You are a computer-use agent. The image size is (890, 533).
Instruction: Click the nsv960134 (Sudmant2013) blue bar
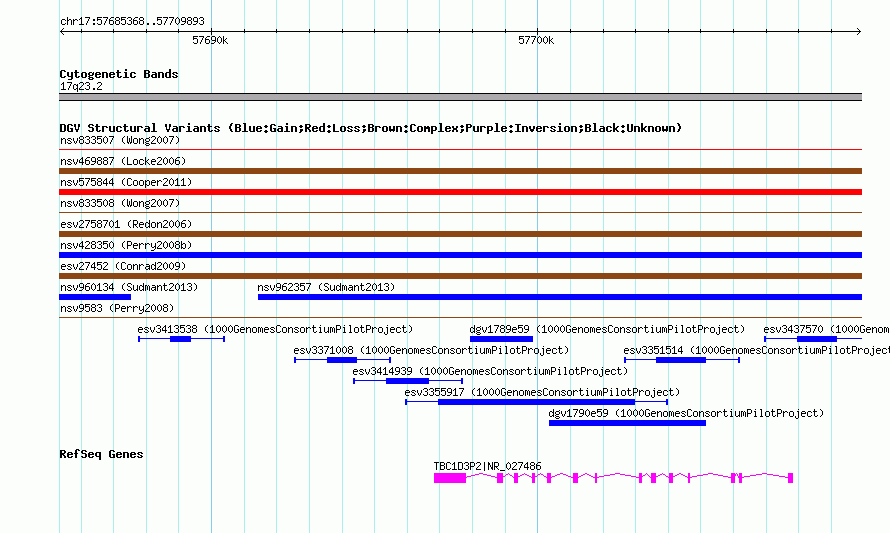95,297
